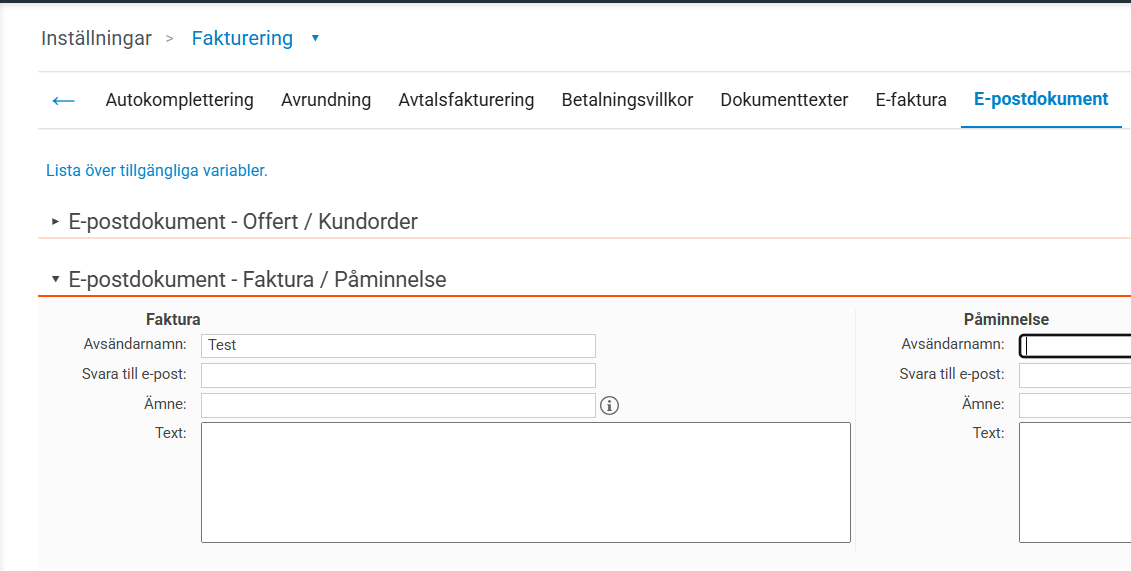Image resolution: width=1131 pixels, height=571 pixels.
Task: Switch to the E-faktura tab
Action: point(911,100)
